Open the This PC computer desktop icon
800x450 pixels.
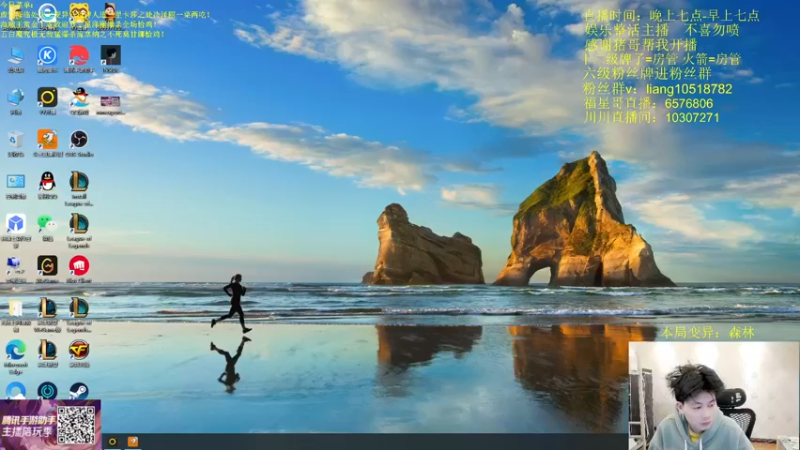15,56
